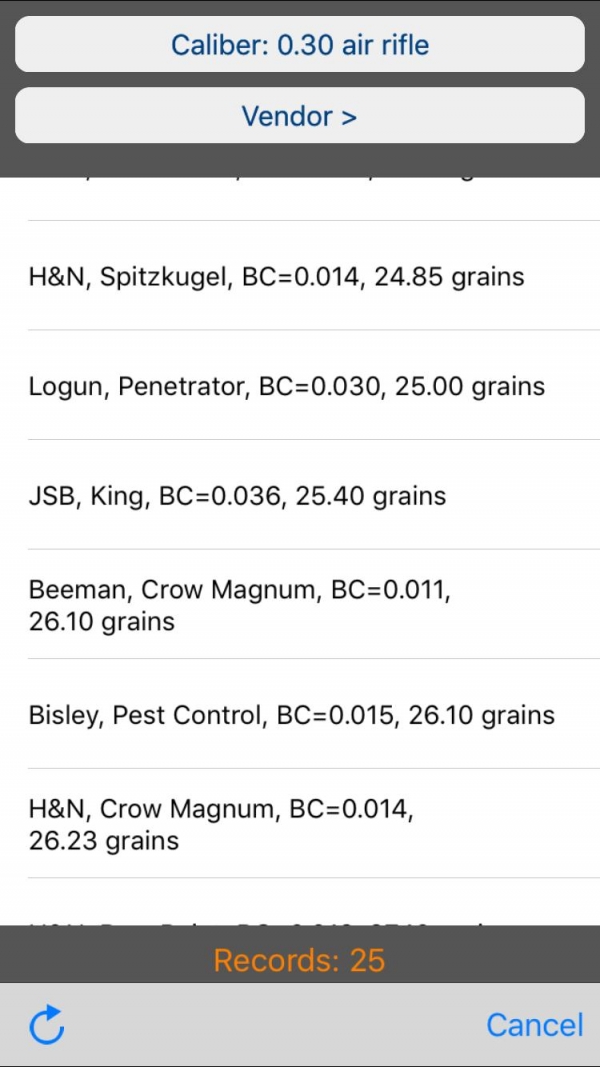Screen dimensions: 600x1067
Task: Pick the JSB King 25.40 grains pellet
Action: click(x=300, y=495)
